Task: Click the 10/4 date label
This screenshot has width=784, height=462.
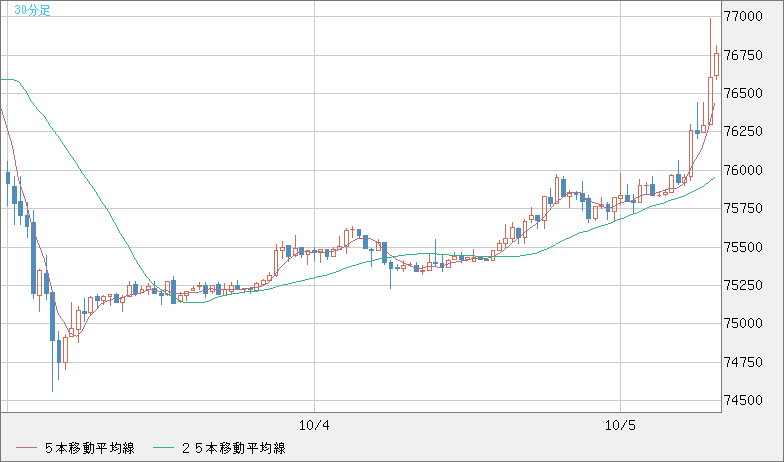Action: coord(314,426)
